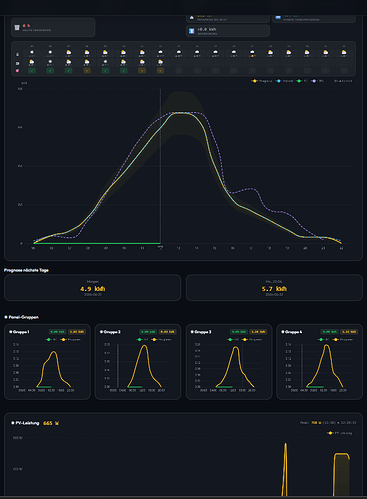Toggle IST legend entry in Gruppe 1 chart
Screen dimensions: 367x499
(x=51, y=339)
